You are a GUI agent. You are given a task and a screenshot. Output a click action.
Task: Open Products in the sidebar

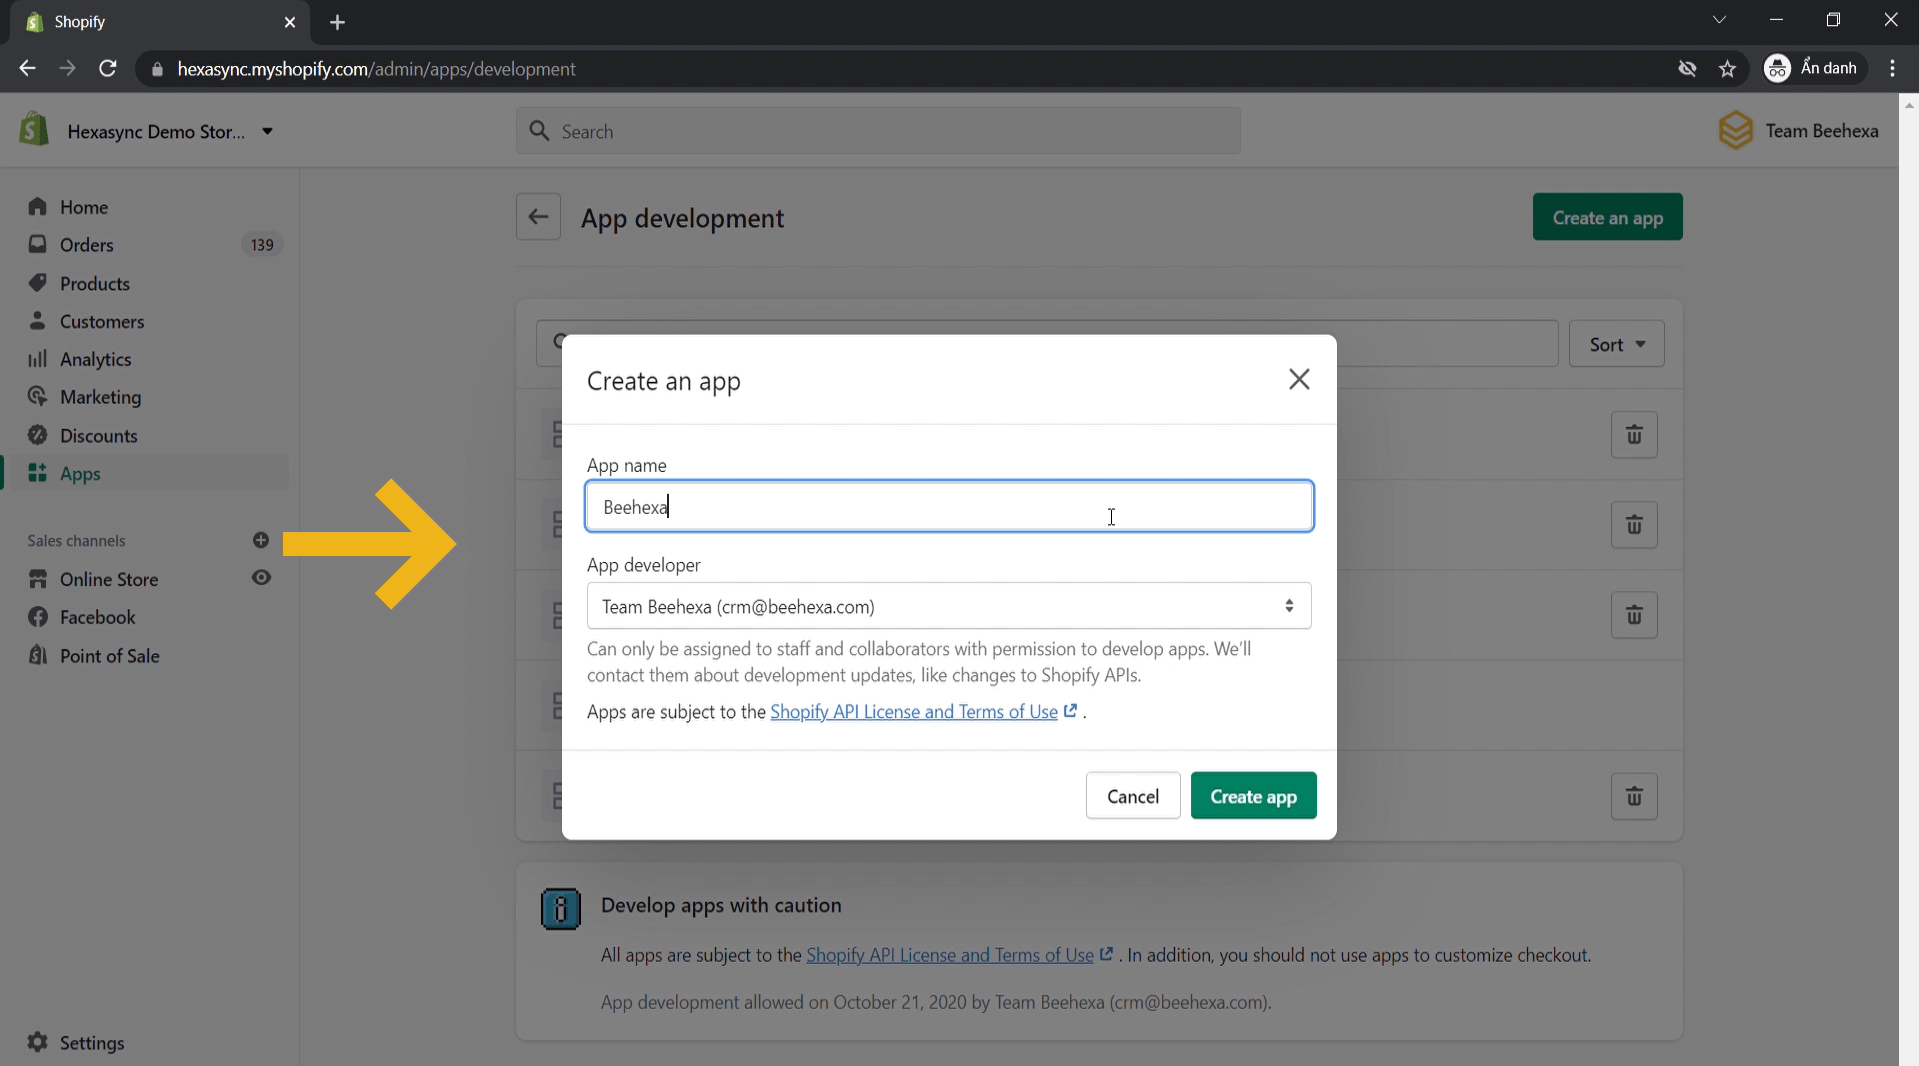coord(95,284)
